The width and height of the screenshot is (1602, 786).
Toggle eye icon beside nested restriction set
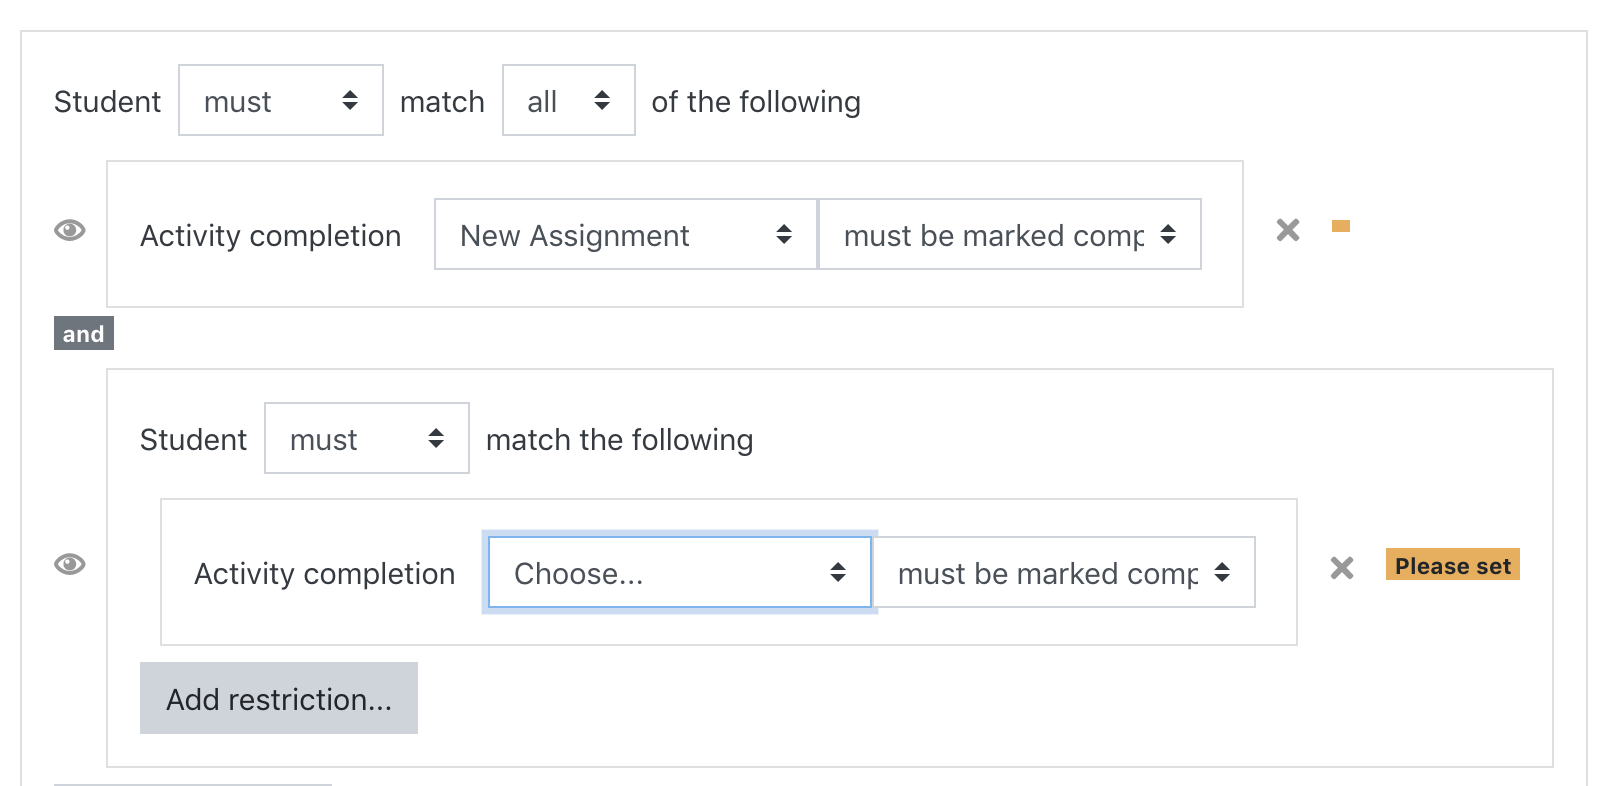(x=69, y=564)
